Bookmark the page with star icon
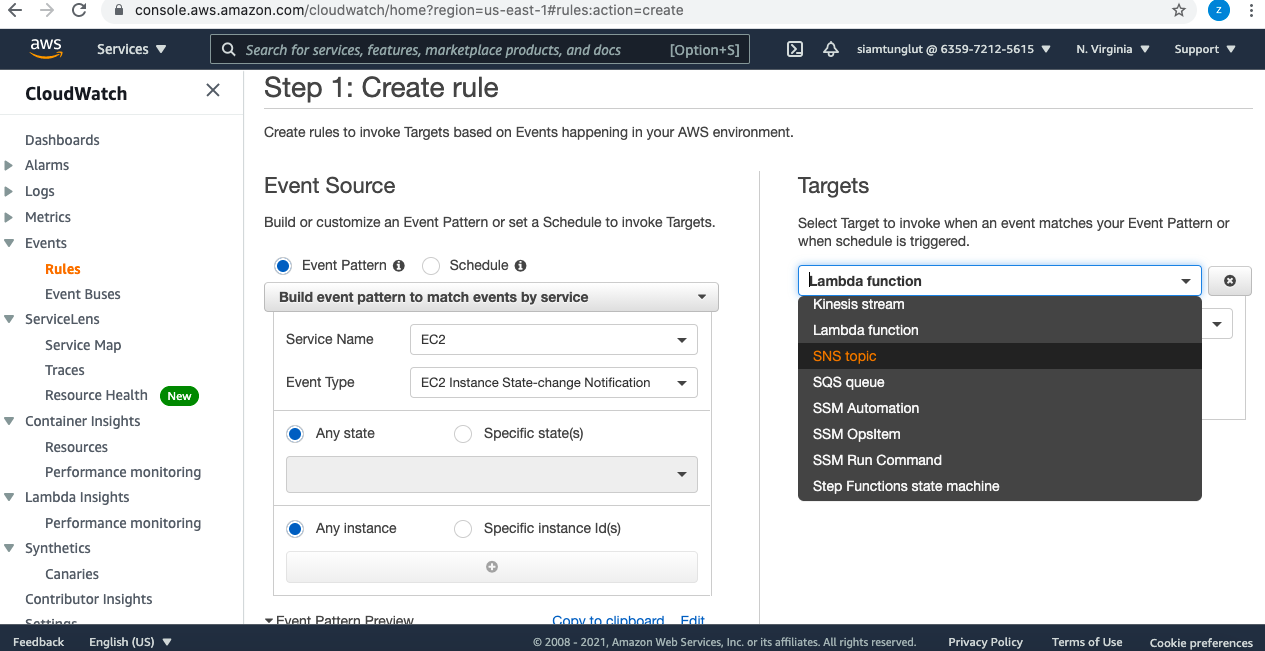This screenshot has width=1265, height=651. pyautogui.click(x=1179, y=10)
